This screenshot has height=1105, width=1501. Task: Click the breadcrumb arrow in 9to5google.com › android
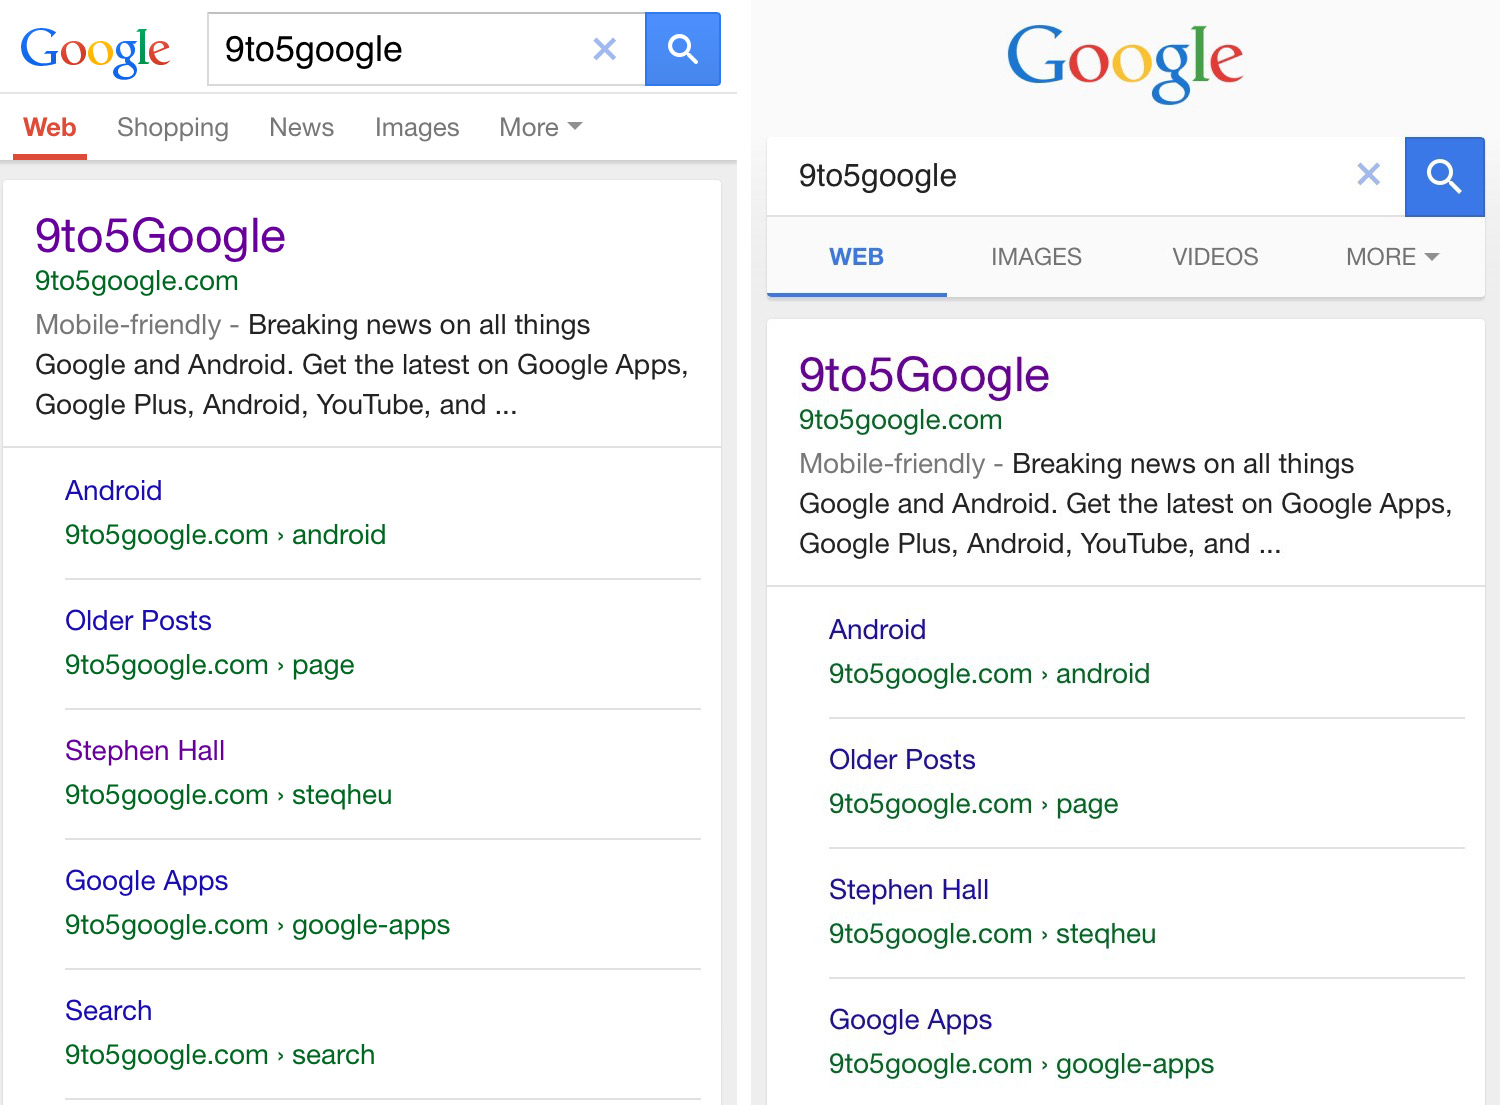(276, 535)
